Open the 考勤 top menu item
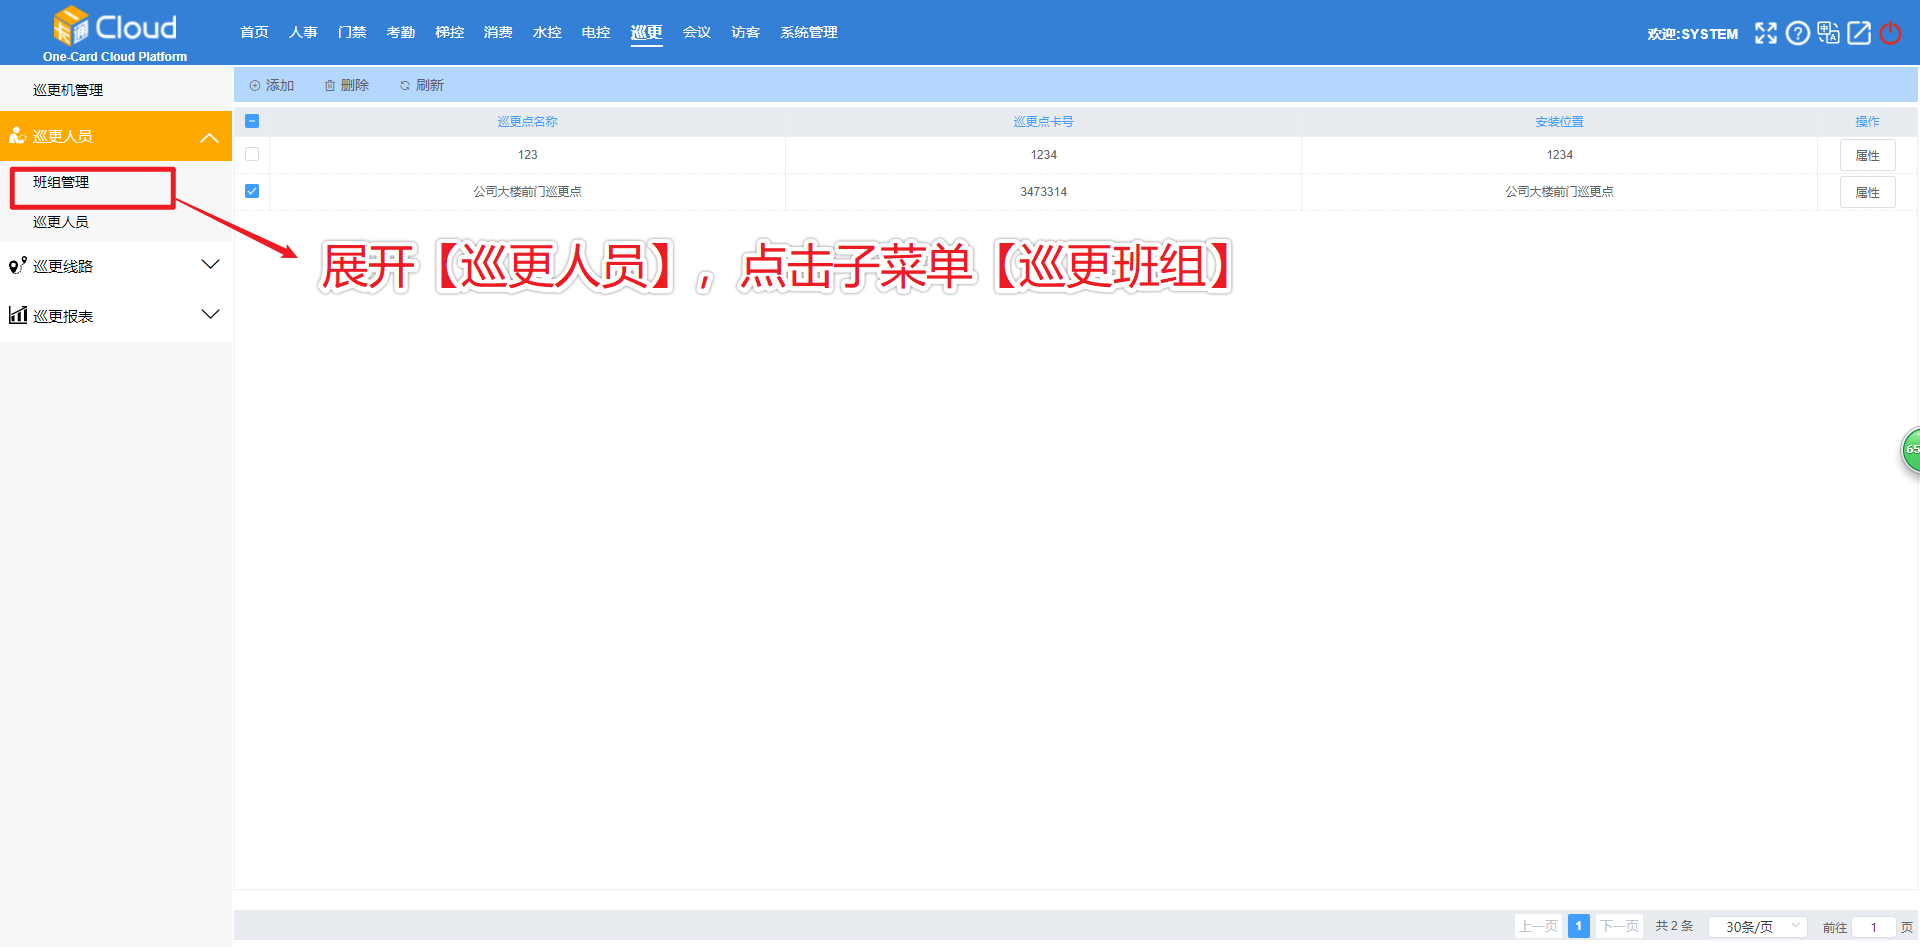 pos(400,32)
